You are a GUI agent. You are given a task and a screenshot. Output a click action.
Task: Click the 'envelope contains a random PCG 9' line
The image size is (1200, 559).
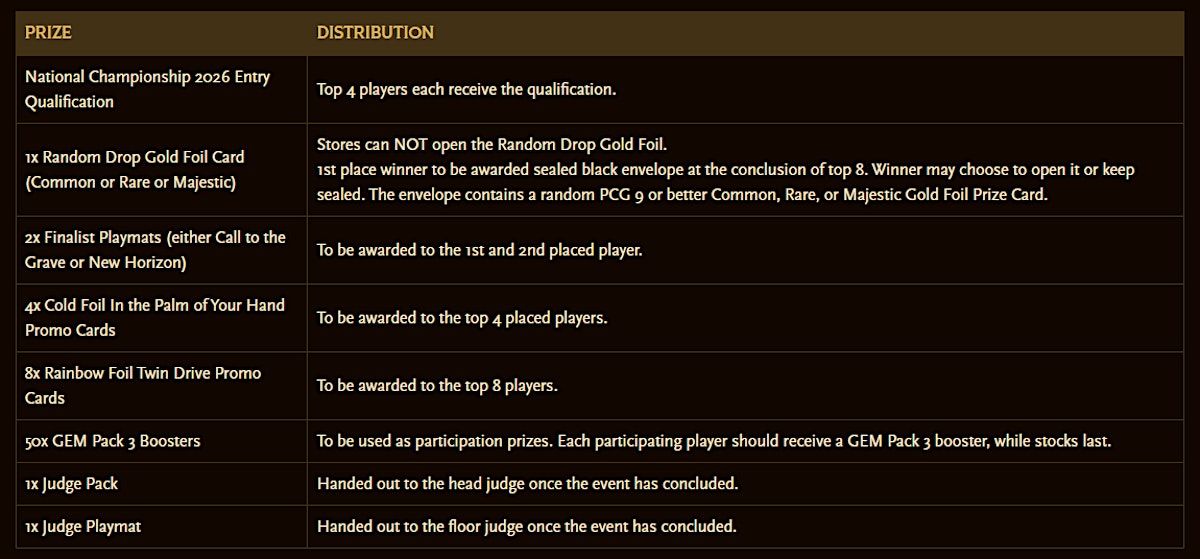point(682,194)
